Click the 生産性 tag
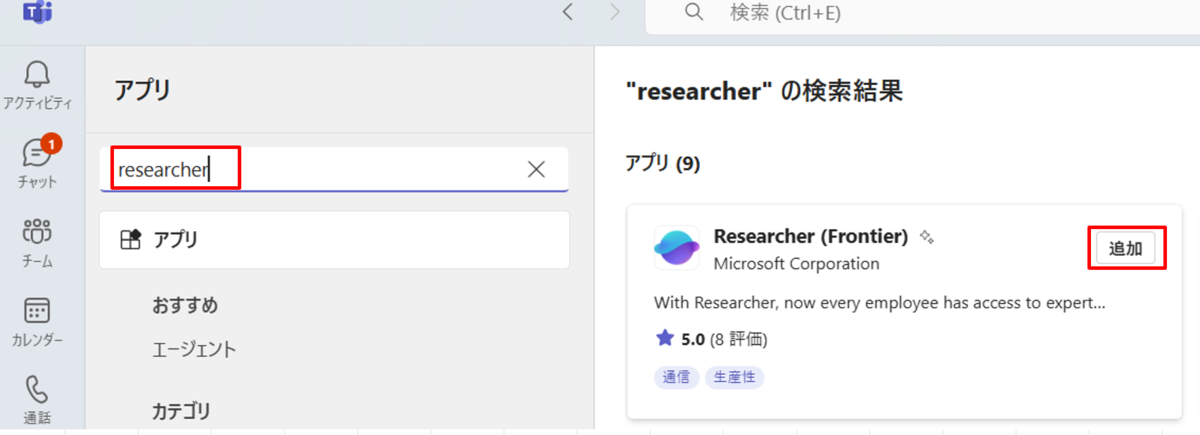The height and width of the screenshot is (435, 1200). point(735,378)
